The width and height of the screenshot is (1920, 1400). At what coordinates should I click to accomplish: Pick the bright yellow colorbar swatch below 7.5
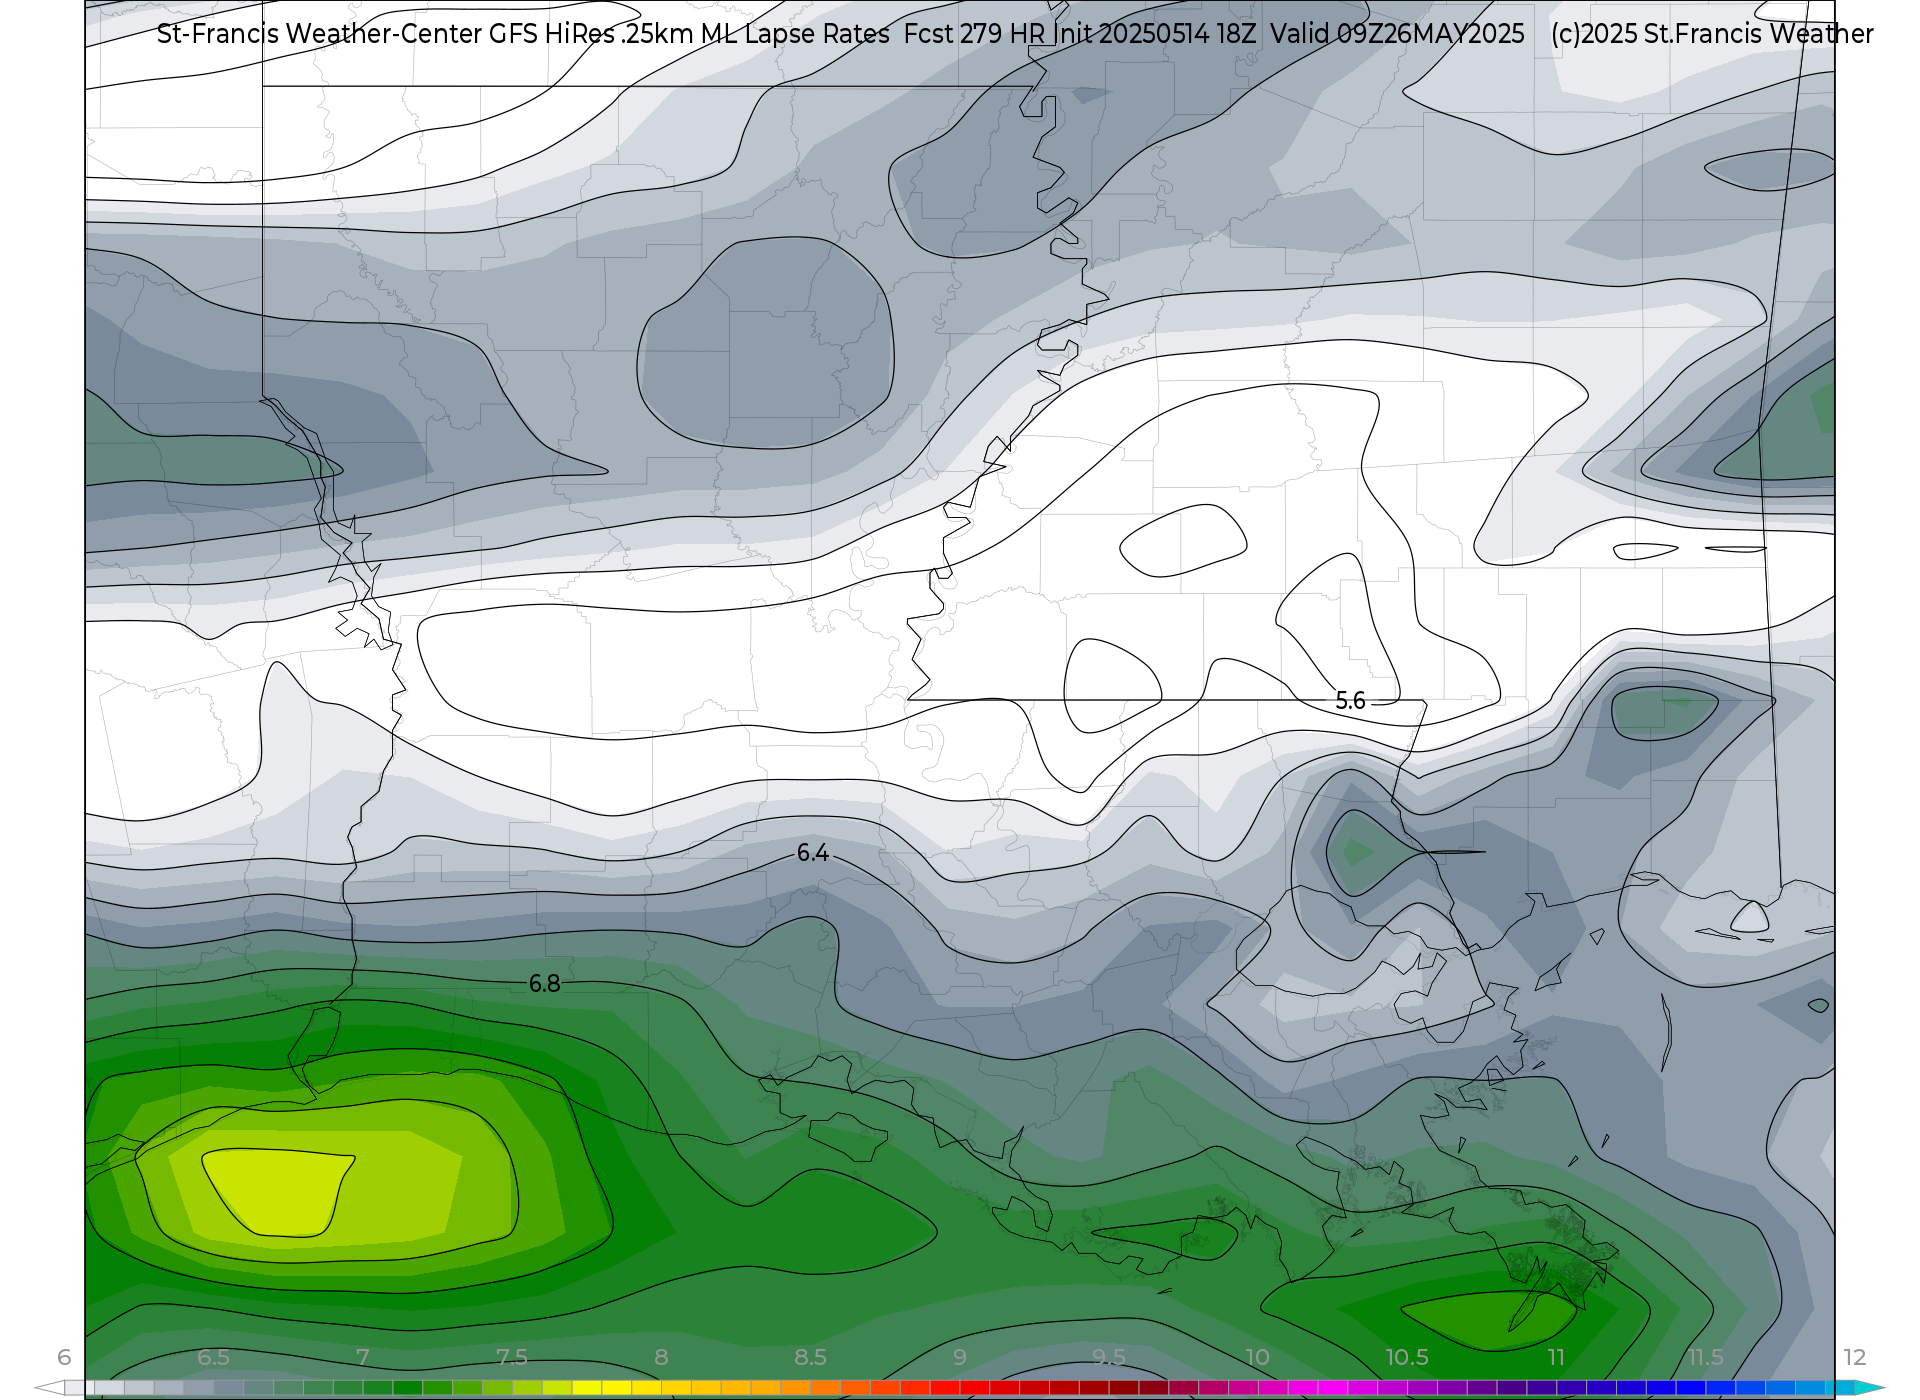click(x=586, y=1388)
